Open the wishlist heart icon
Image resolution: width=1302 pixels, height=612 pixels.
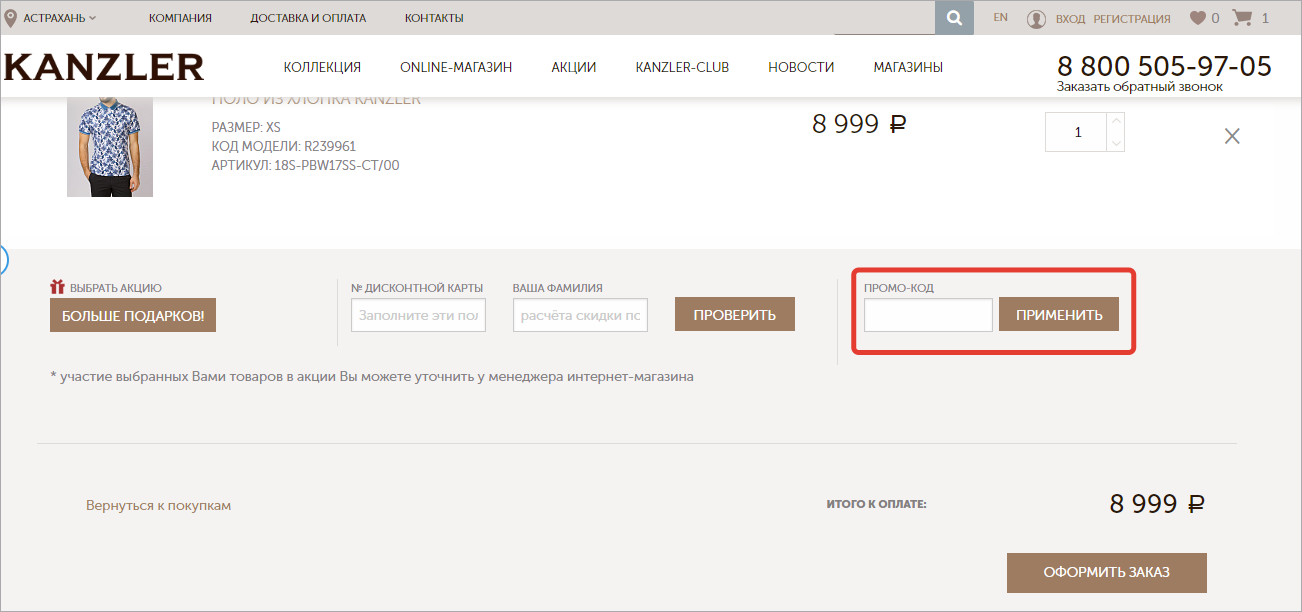tap(1197, 18)
